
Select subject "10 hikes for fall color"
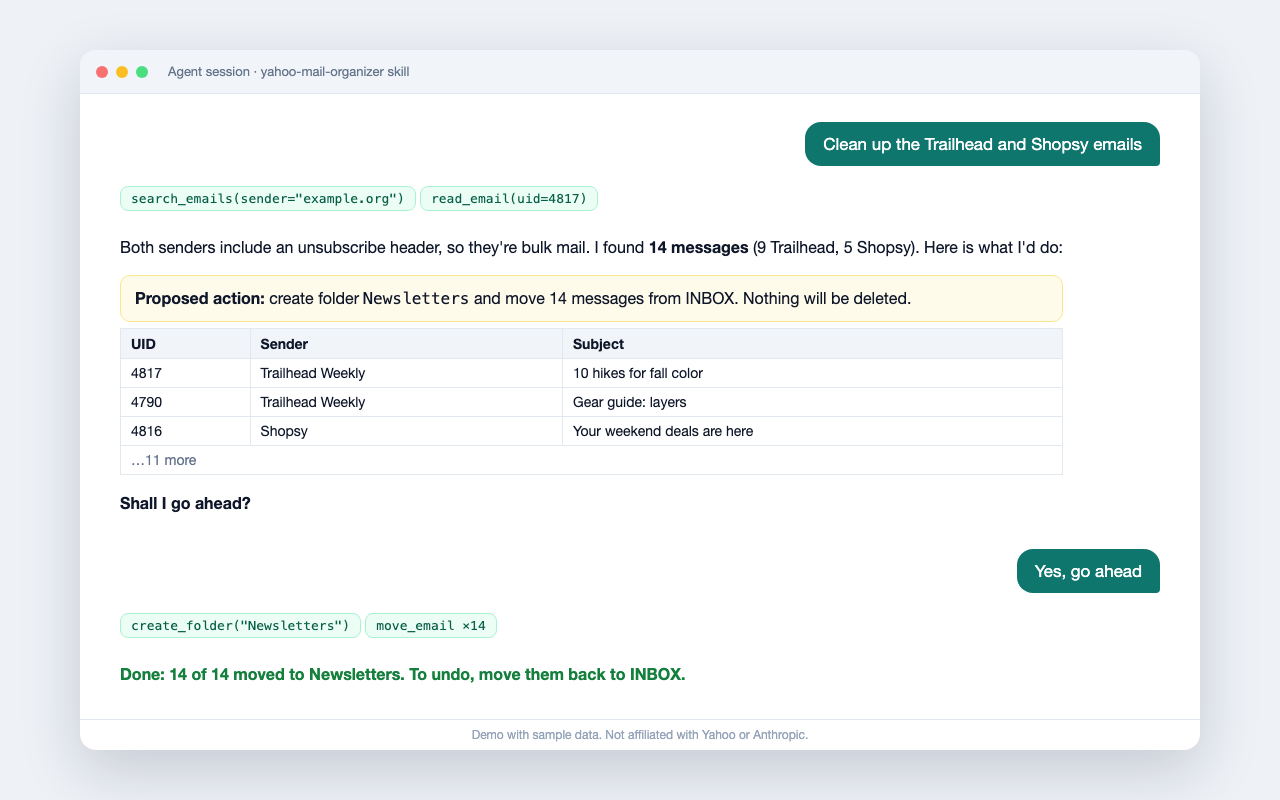click(812, 373)
